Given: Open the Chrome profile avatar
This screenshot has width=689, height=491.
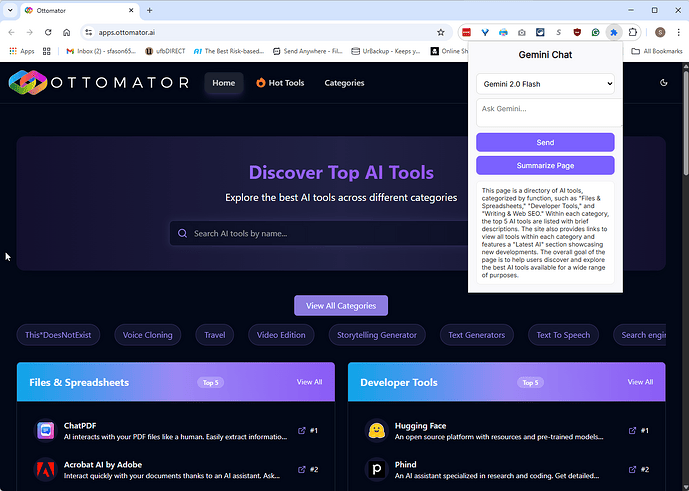Looking at the screenshot, I should [x=660, y=32].
